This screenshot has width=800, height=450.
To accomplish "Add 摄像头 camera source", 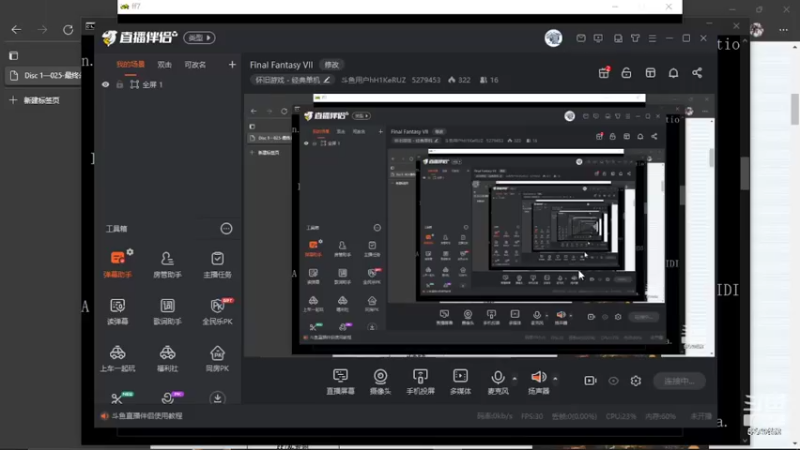I will [380, 381].
